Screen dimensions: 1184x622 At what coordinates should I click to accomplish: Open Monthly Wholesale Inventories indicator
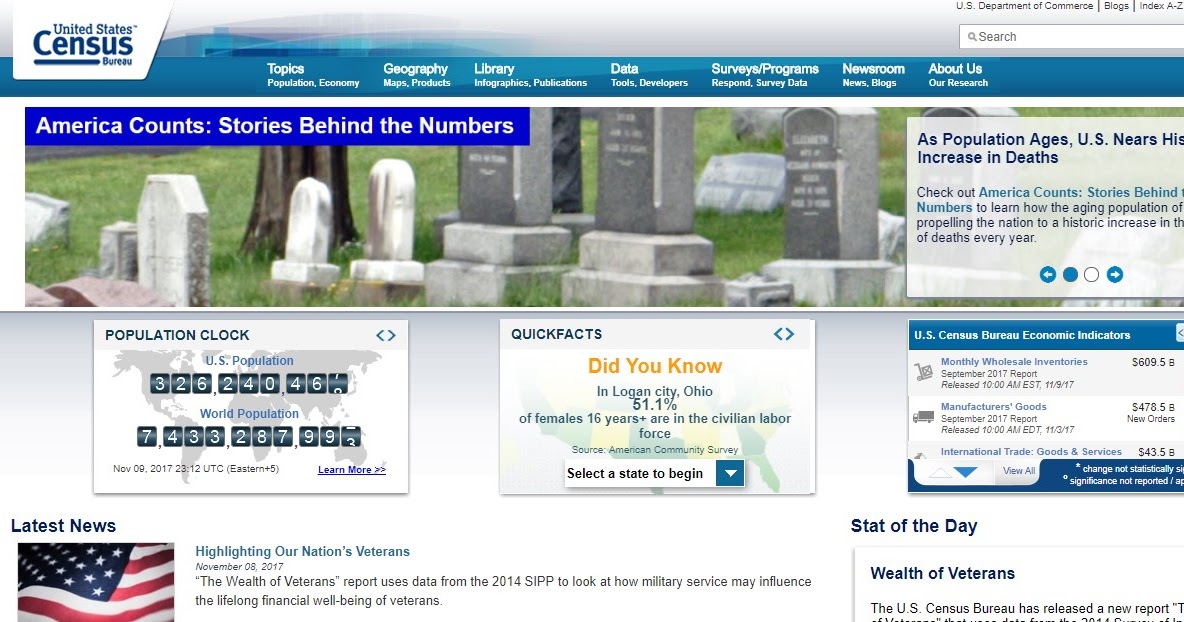tap(1014, 362)
